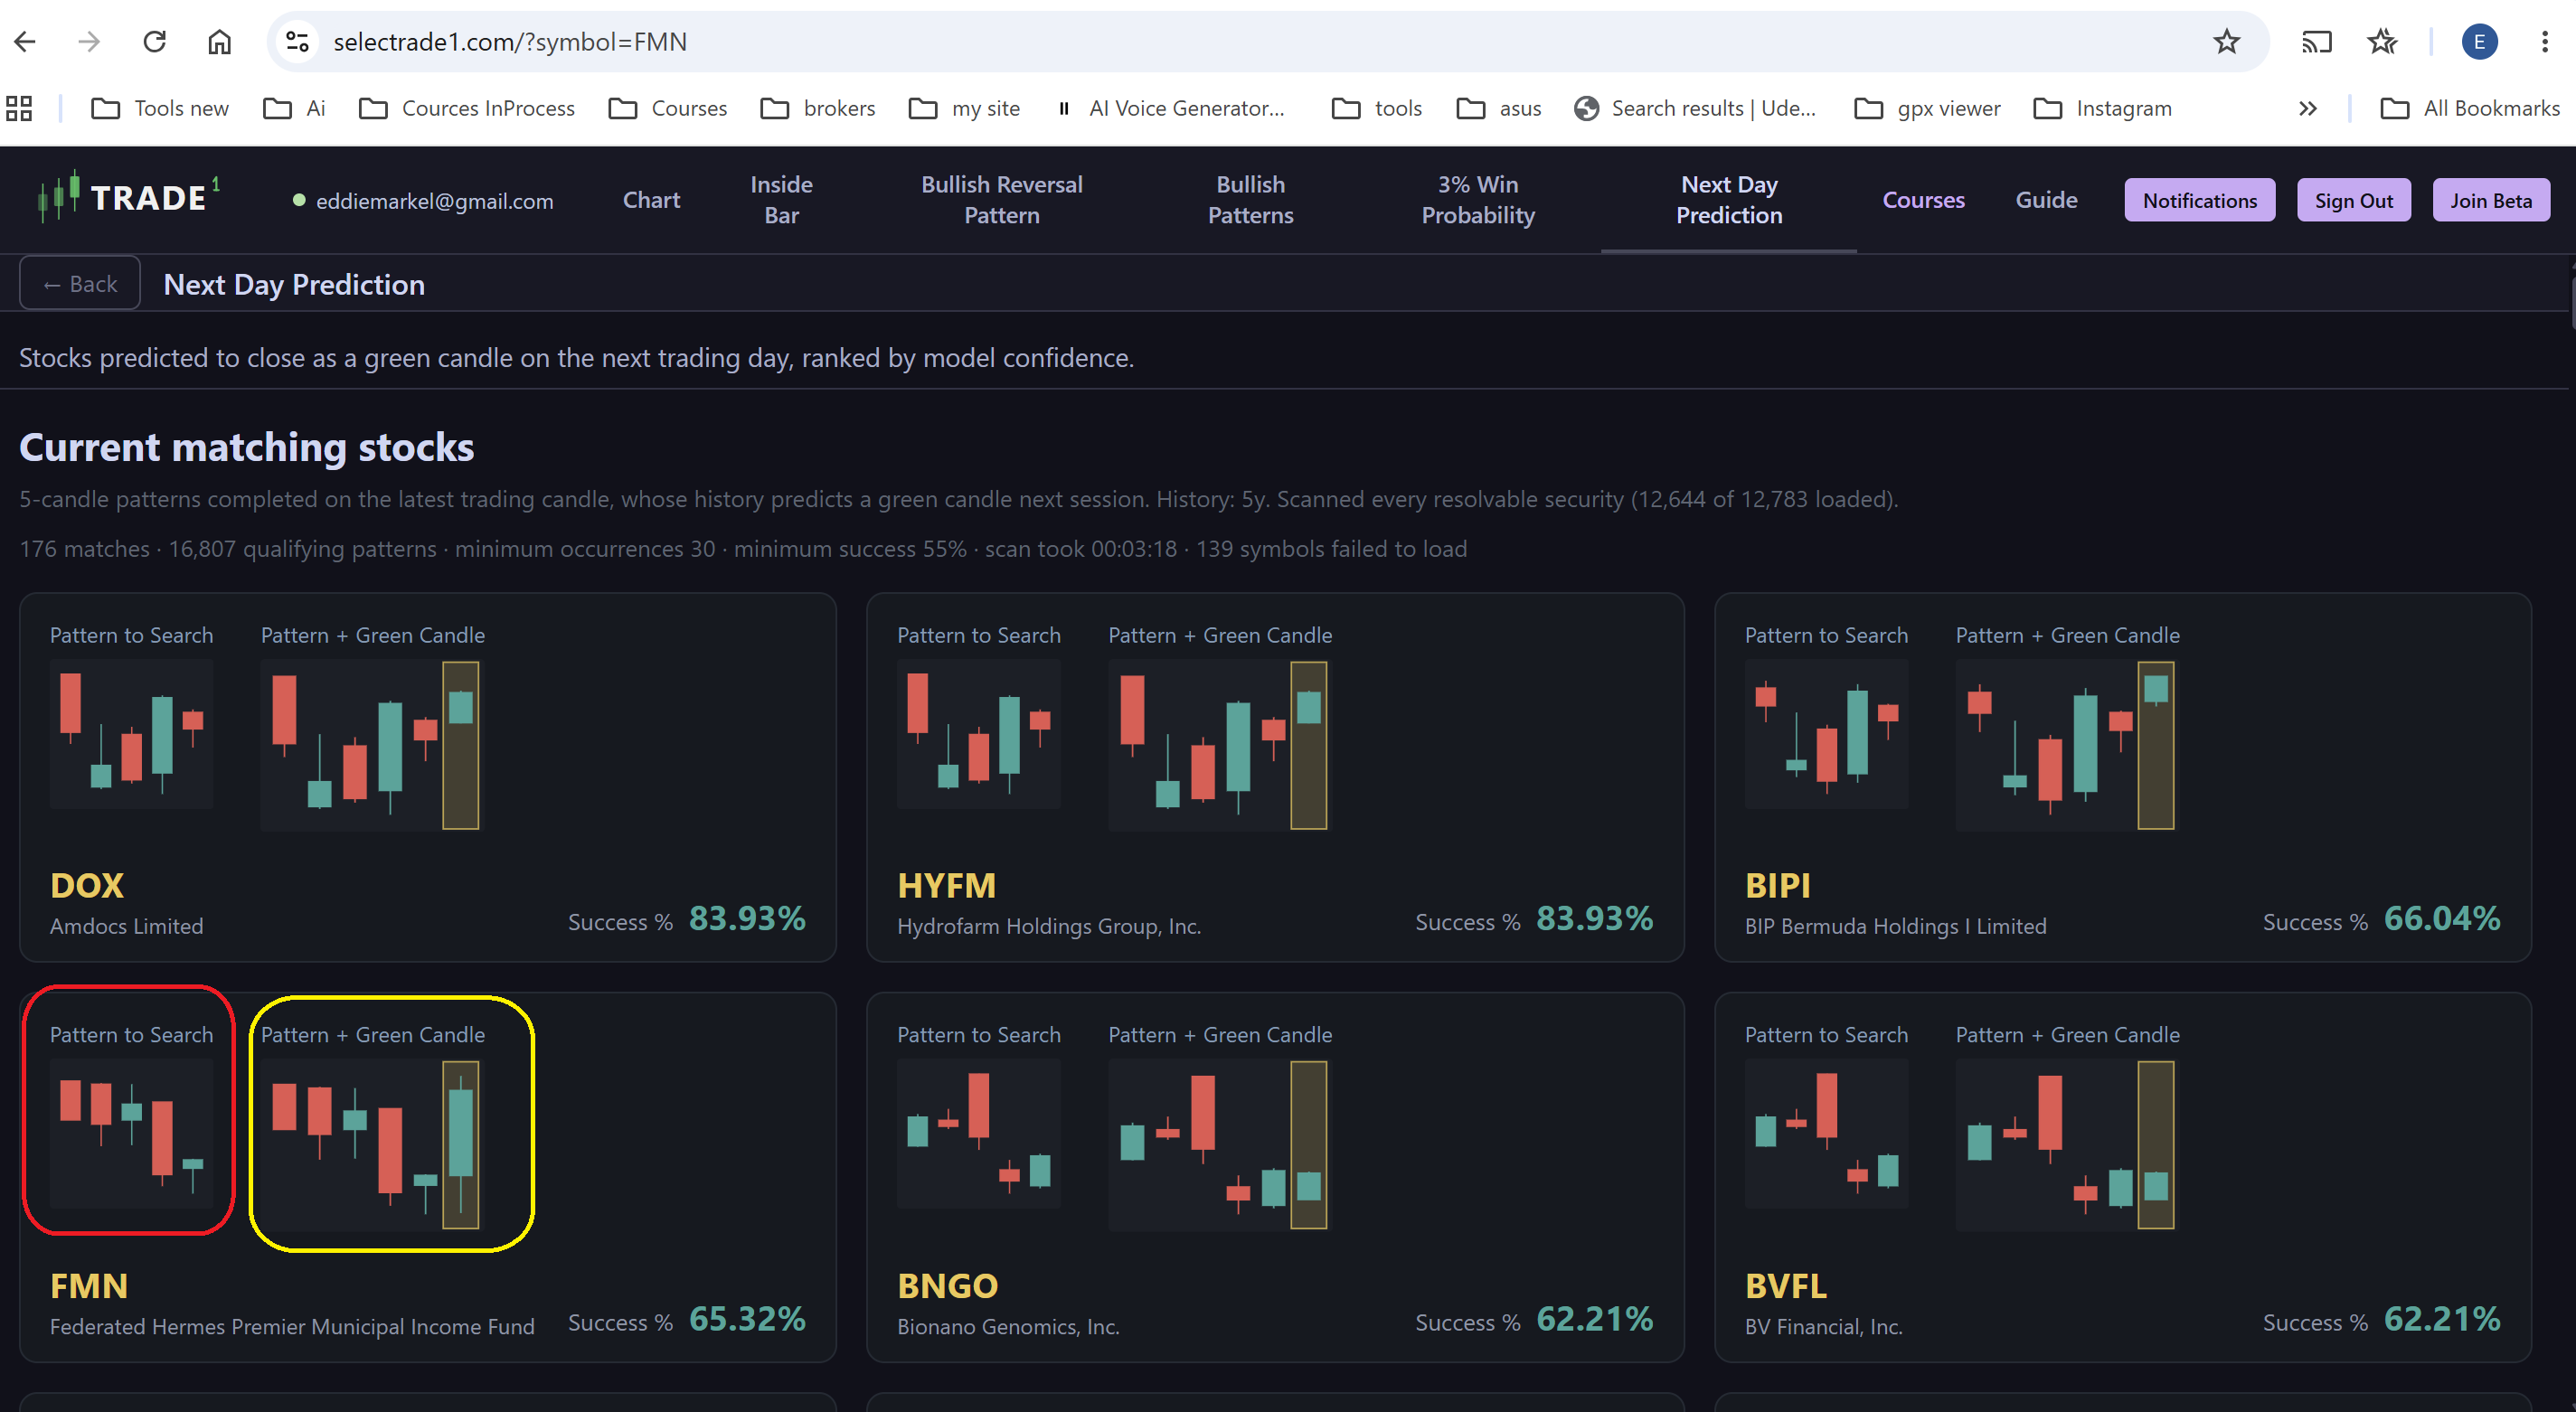Go back using the Back button
The height and width of the screenshot is (1412, 2576).
(x=80, y=284)
